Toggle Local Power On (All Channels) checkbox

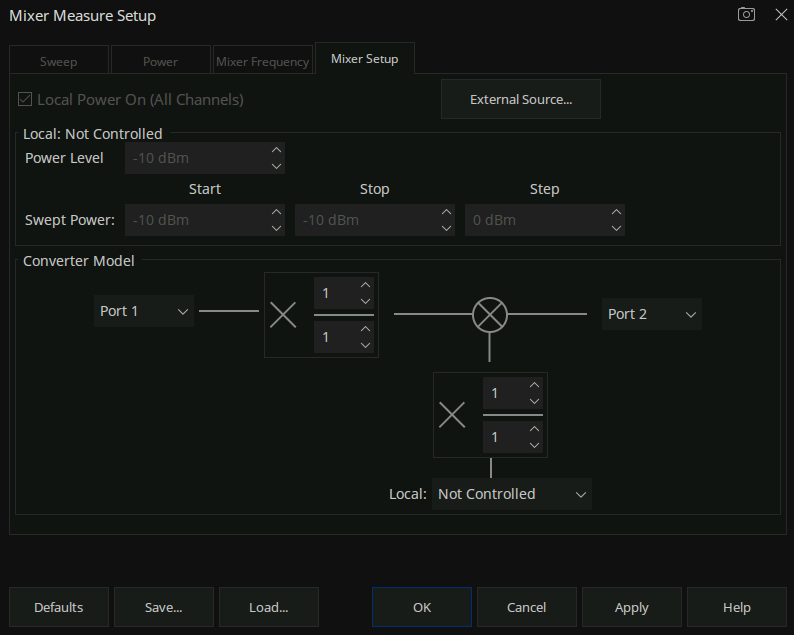[x=26, y=100]
